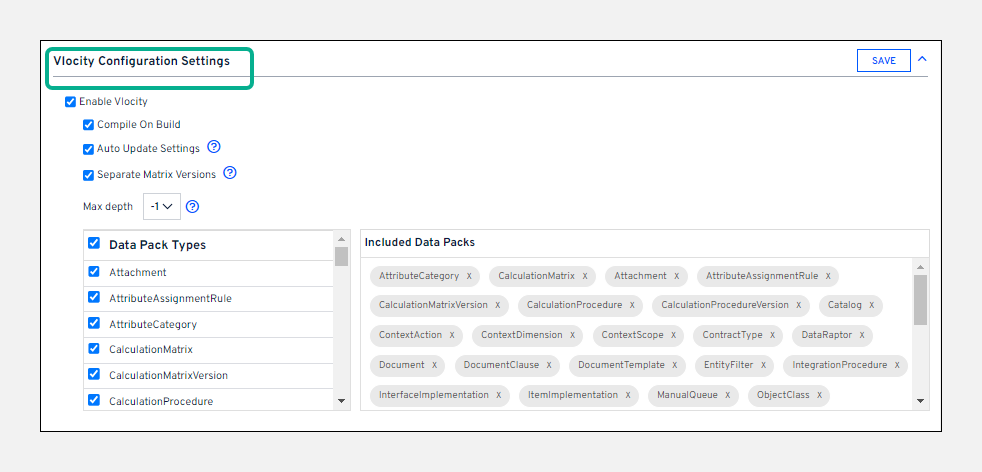Open the Max depth dropdown
The width and height of the screenshot is (982, 472).
161,207
